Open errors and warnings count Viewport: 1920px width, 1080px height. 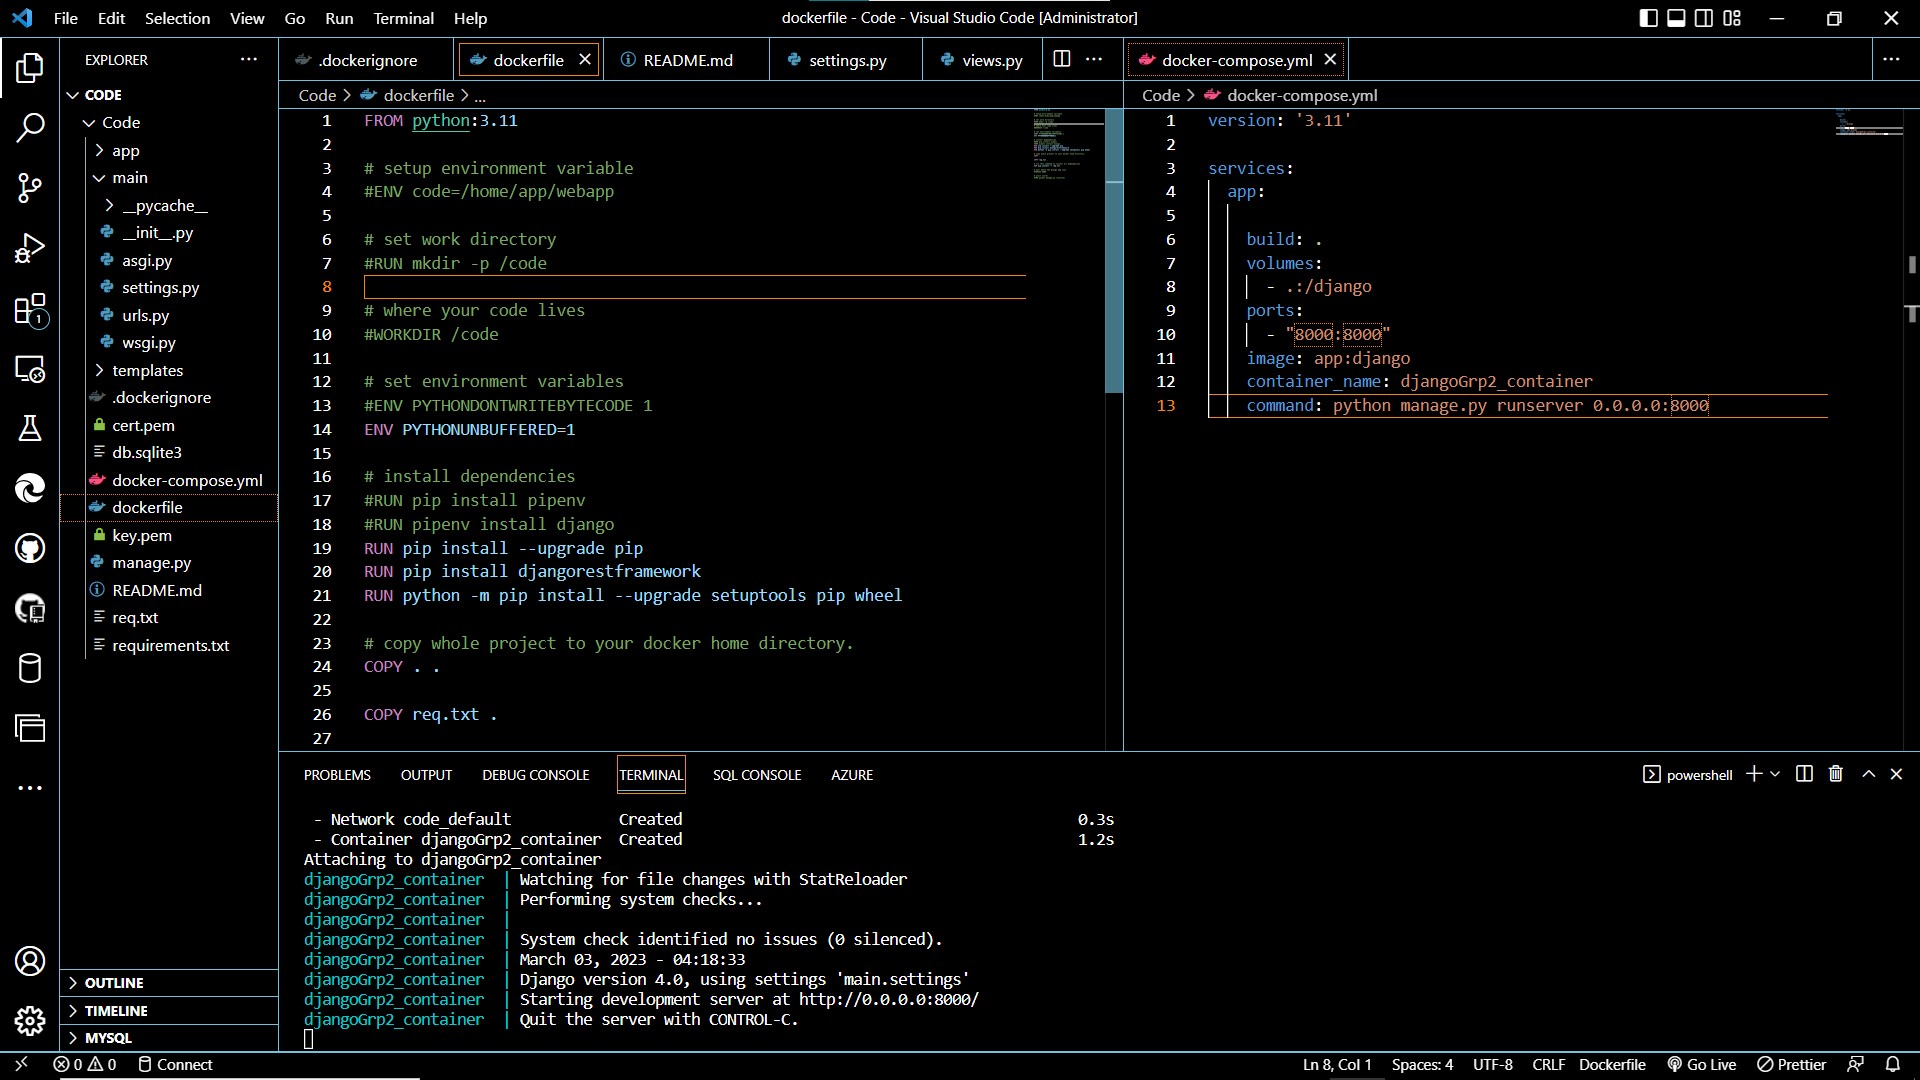(x=85, y=1064)
